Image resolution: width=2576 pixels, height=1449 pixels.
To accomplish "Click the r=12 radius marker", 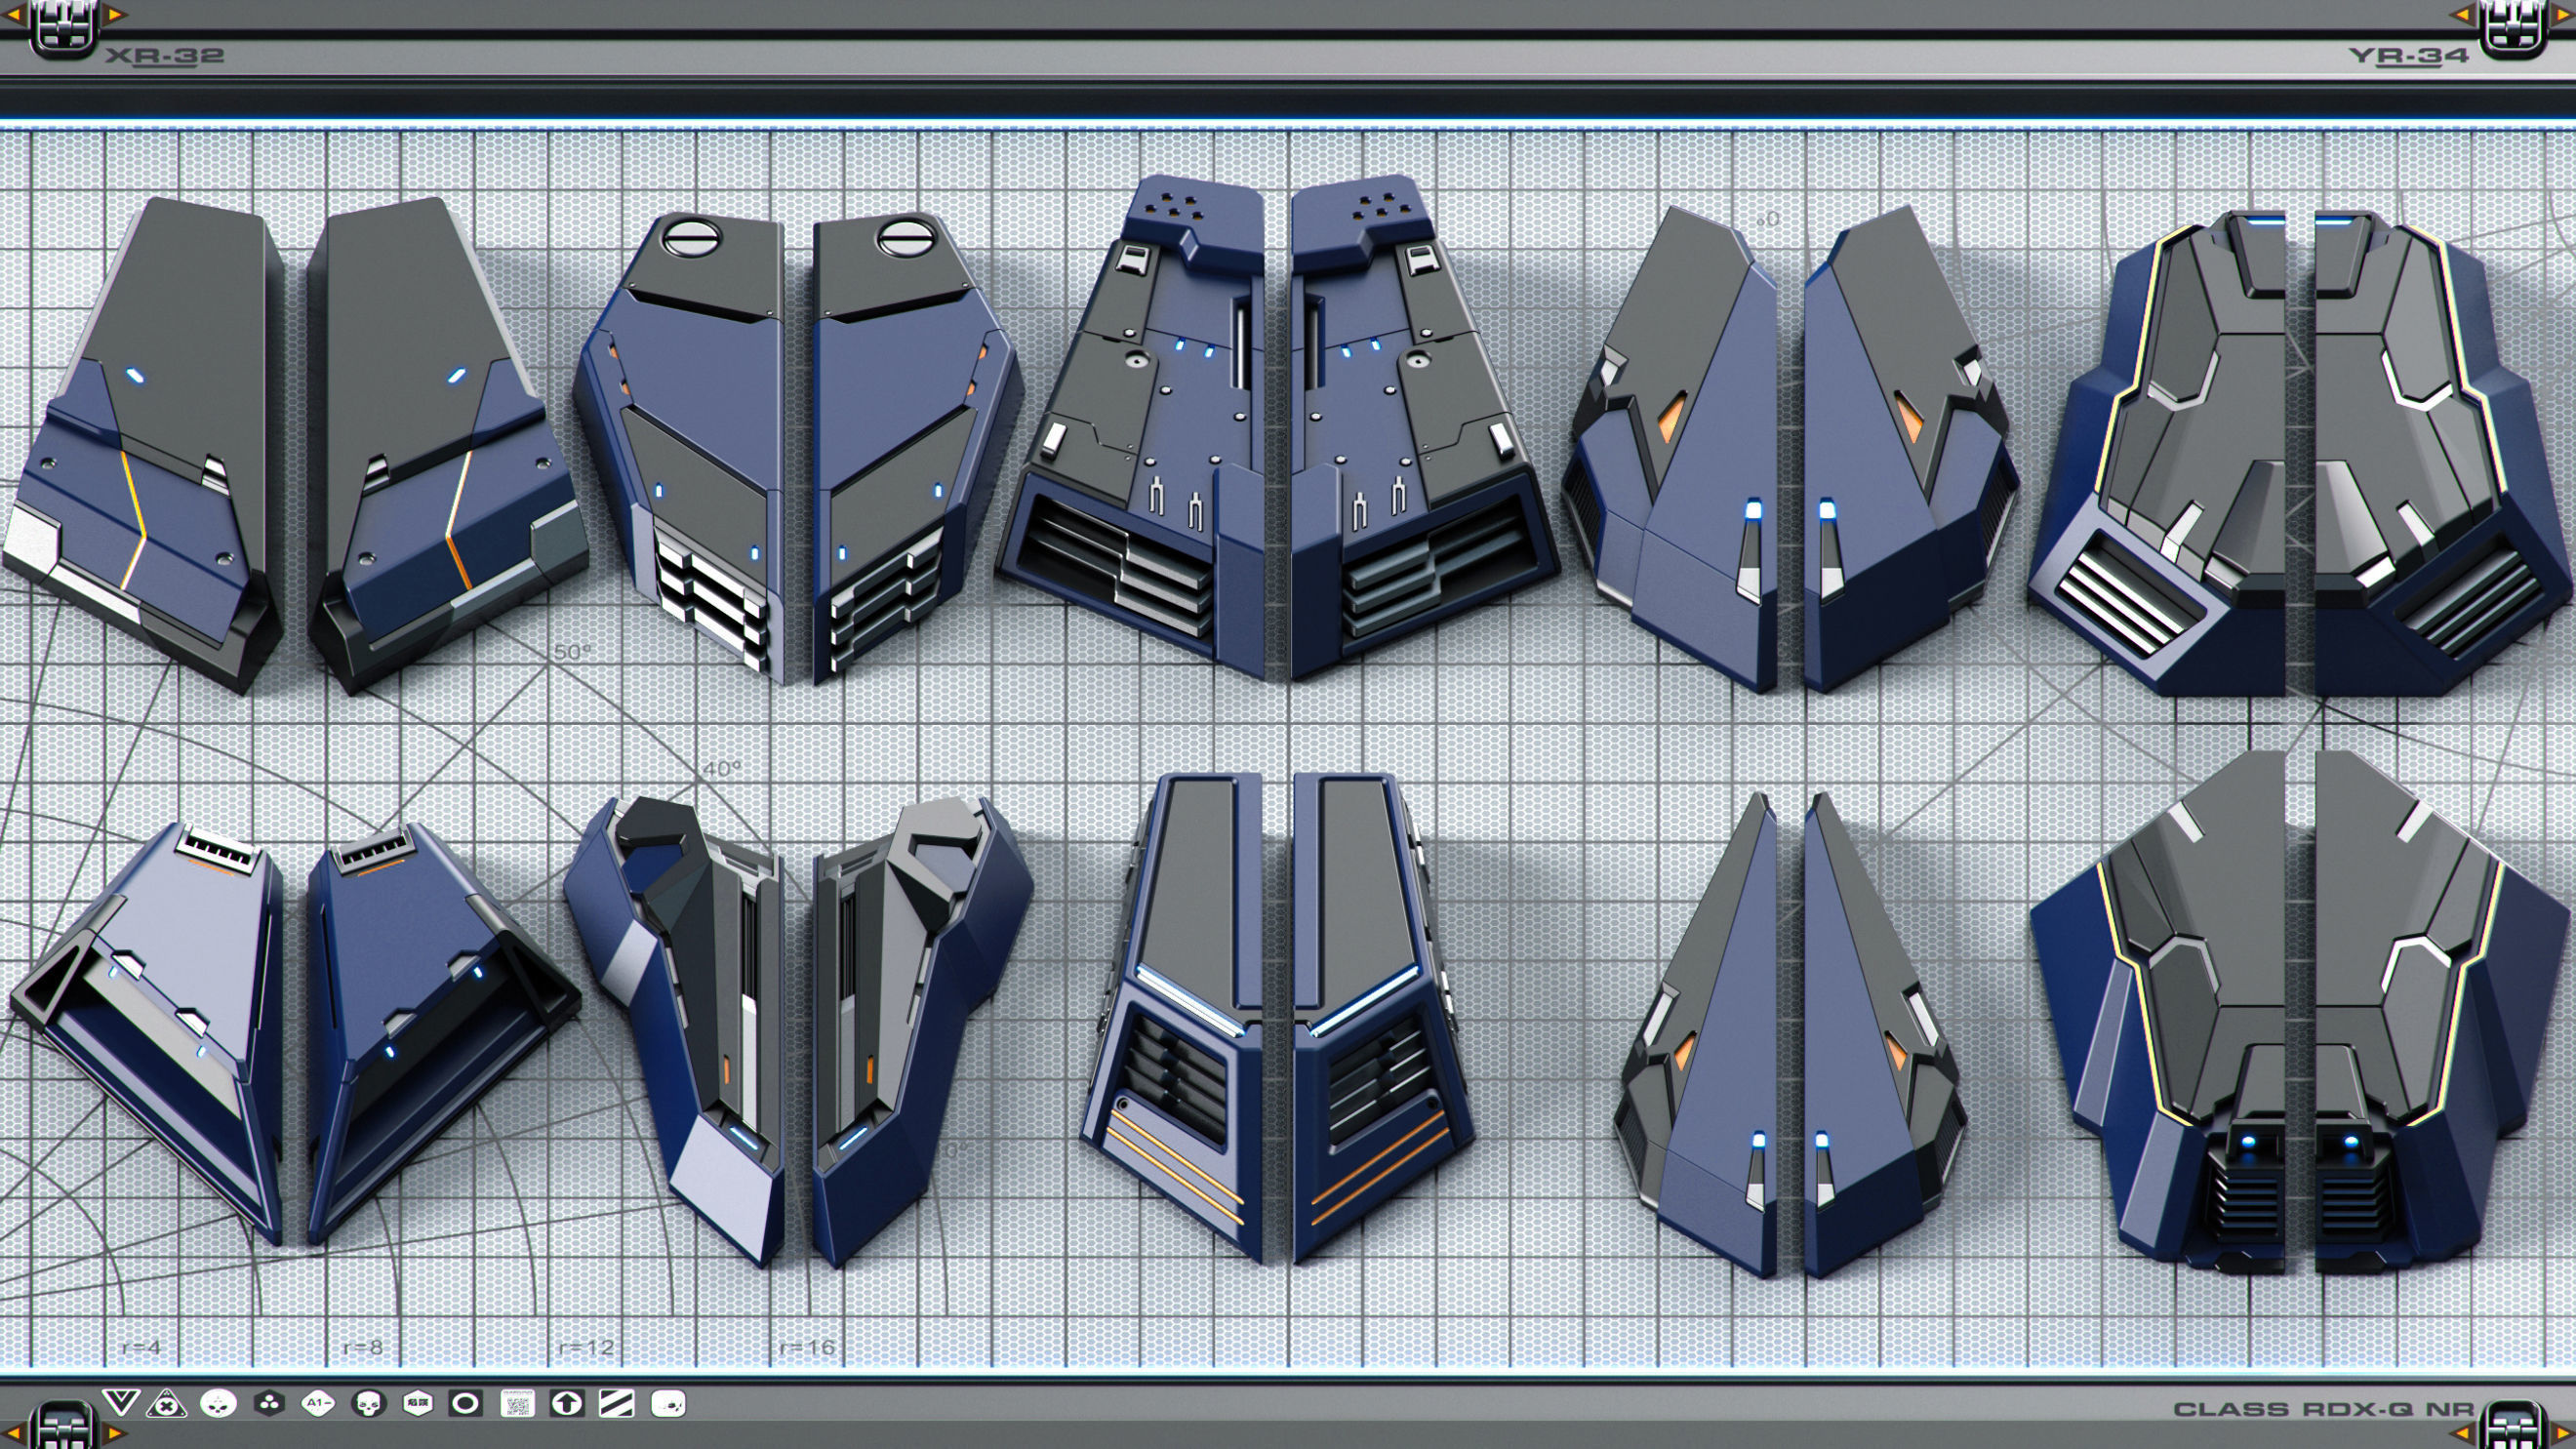I will point(586,1347).
